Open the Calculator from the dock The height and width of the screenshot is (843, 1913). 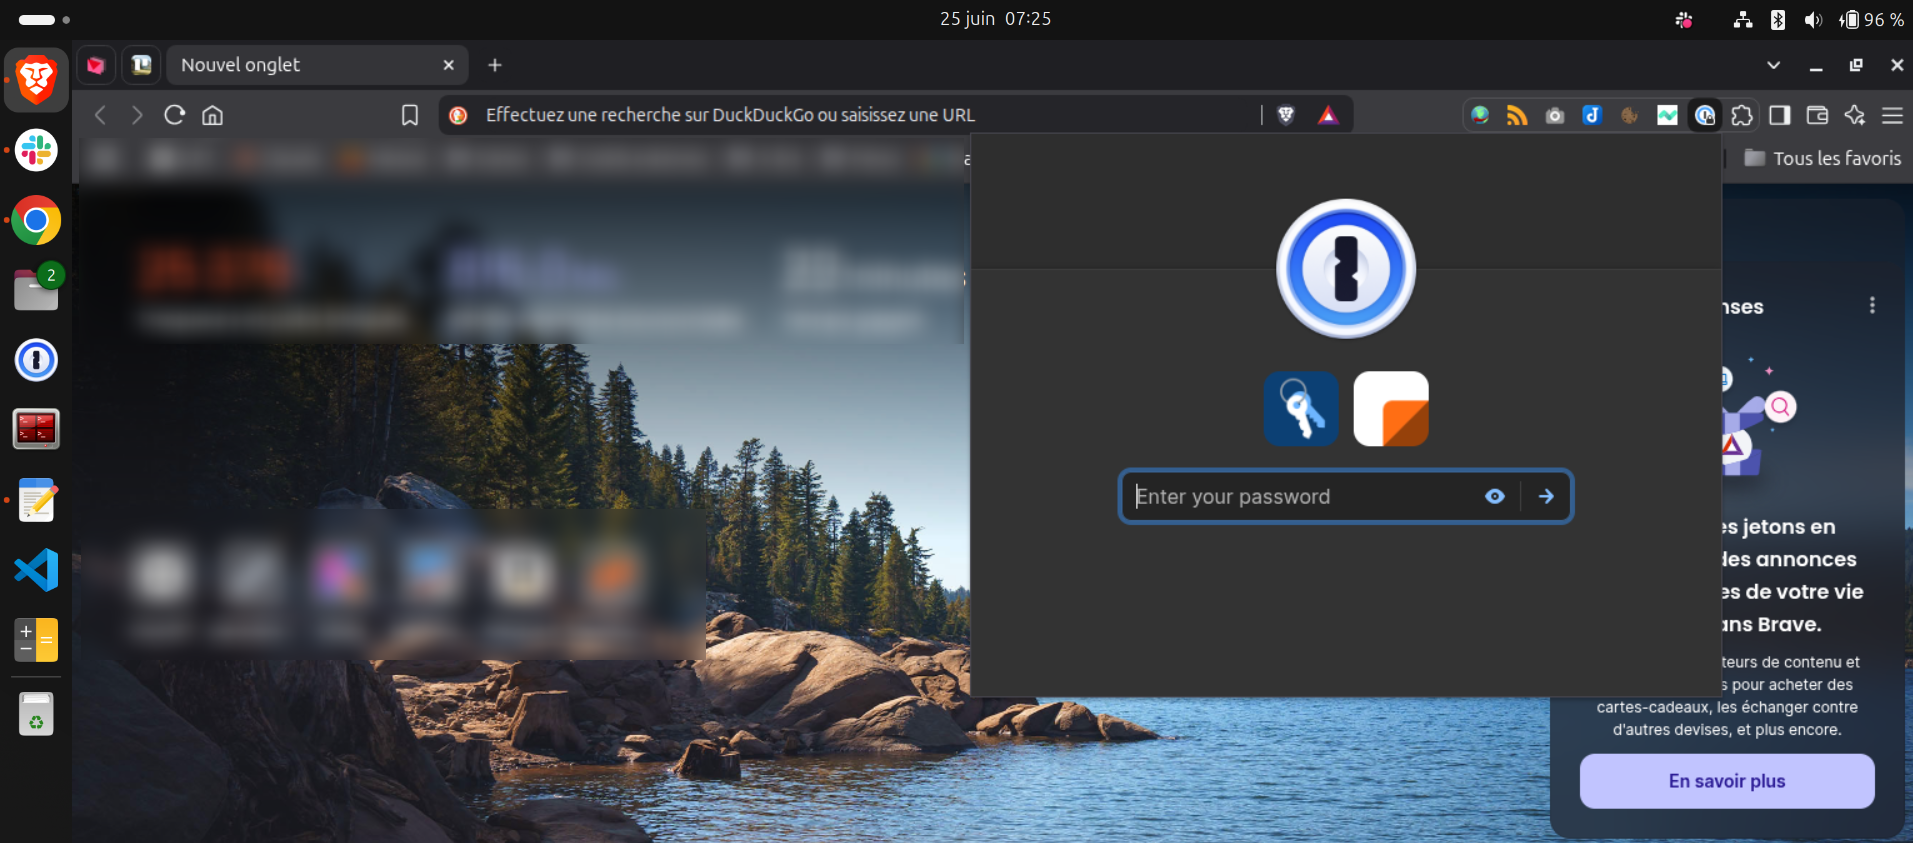point(36,640)
